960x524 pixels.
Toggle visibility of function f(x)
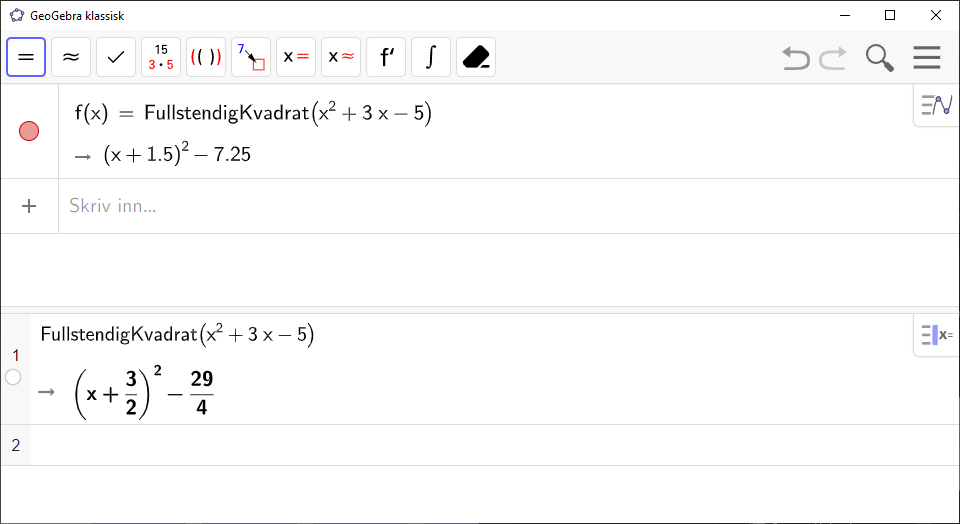(x=29, y=131)
